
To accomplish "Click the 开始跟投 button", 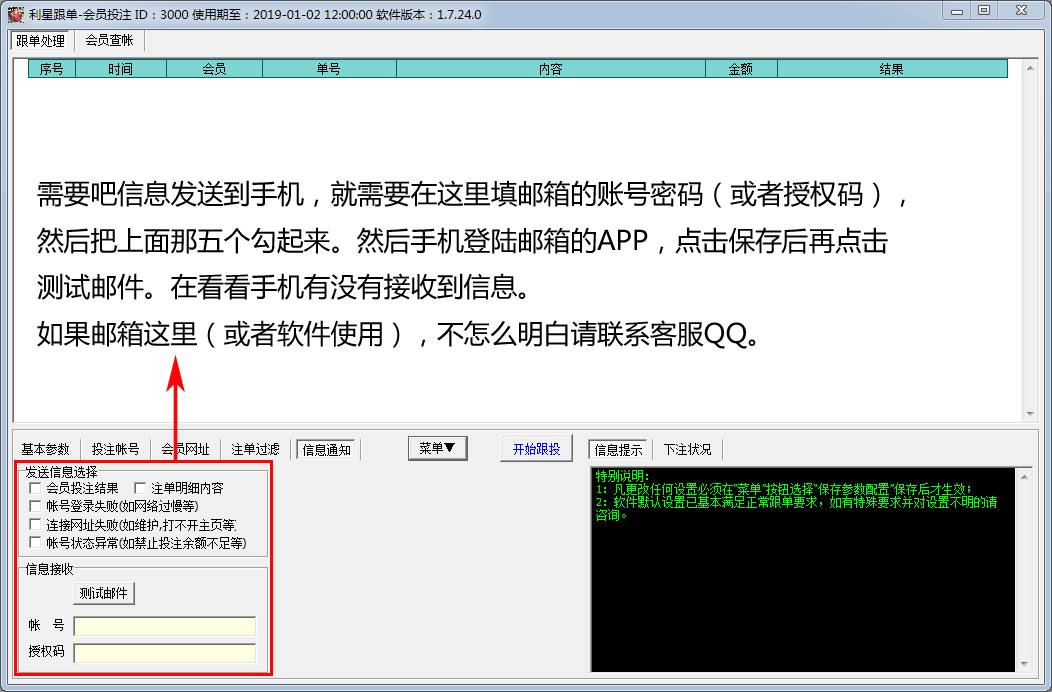I will pyautogui.click(x=536, y=449).
